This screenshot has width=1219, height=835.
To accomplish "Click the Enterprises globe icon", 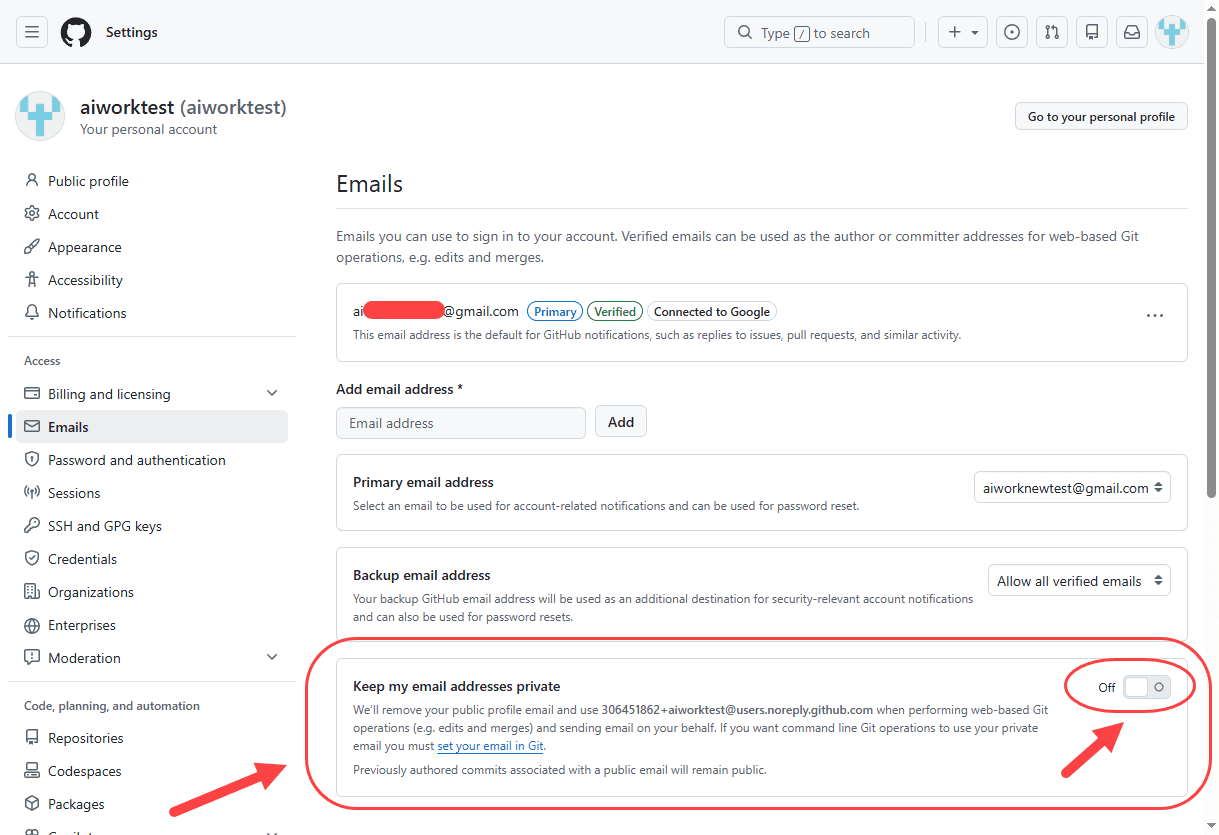I will coord(32,625).
